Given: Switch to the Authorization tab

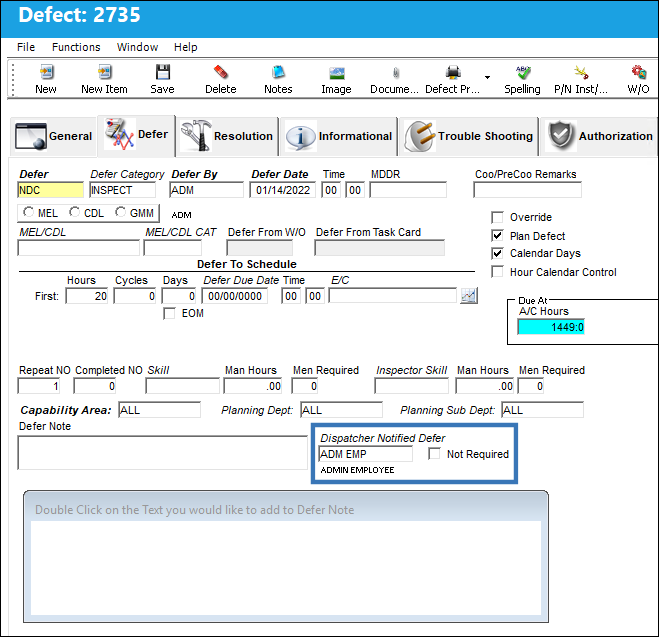Looking at the screenshot, I should coord(599,136).
